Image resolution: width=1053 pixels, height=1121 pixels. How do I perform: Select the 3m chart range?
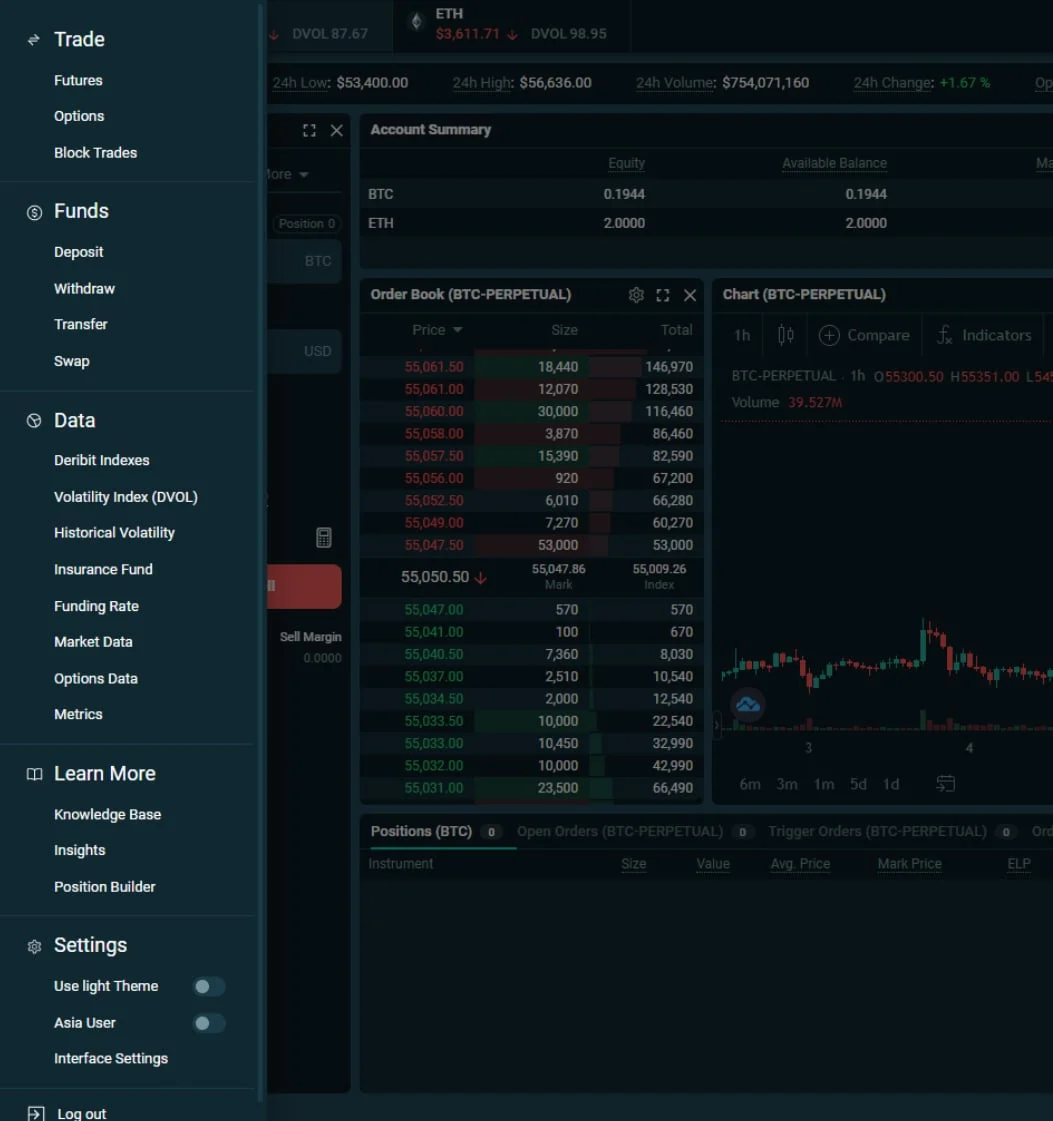(787, 784)
